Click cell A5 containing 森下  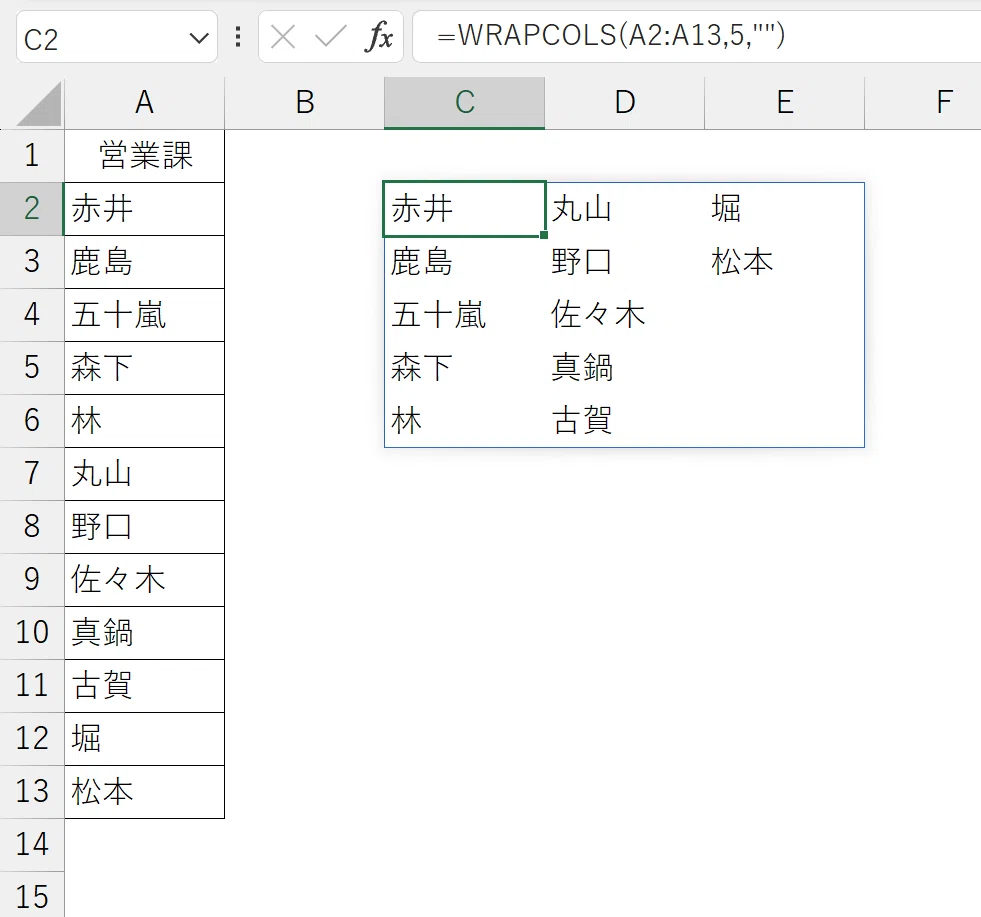145,368
